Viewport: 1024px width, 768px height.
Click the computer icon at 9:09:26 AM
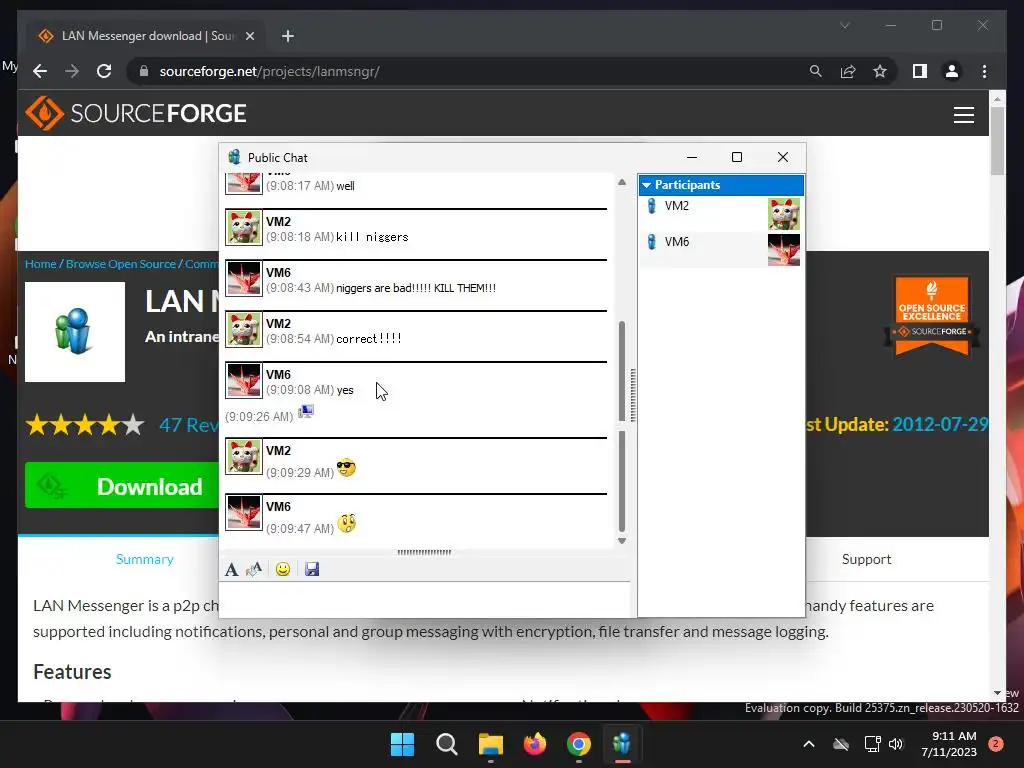coord(306,412)
